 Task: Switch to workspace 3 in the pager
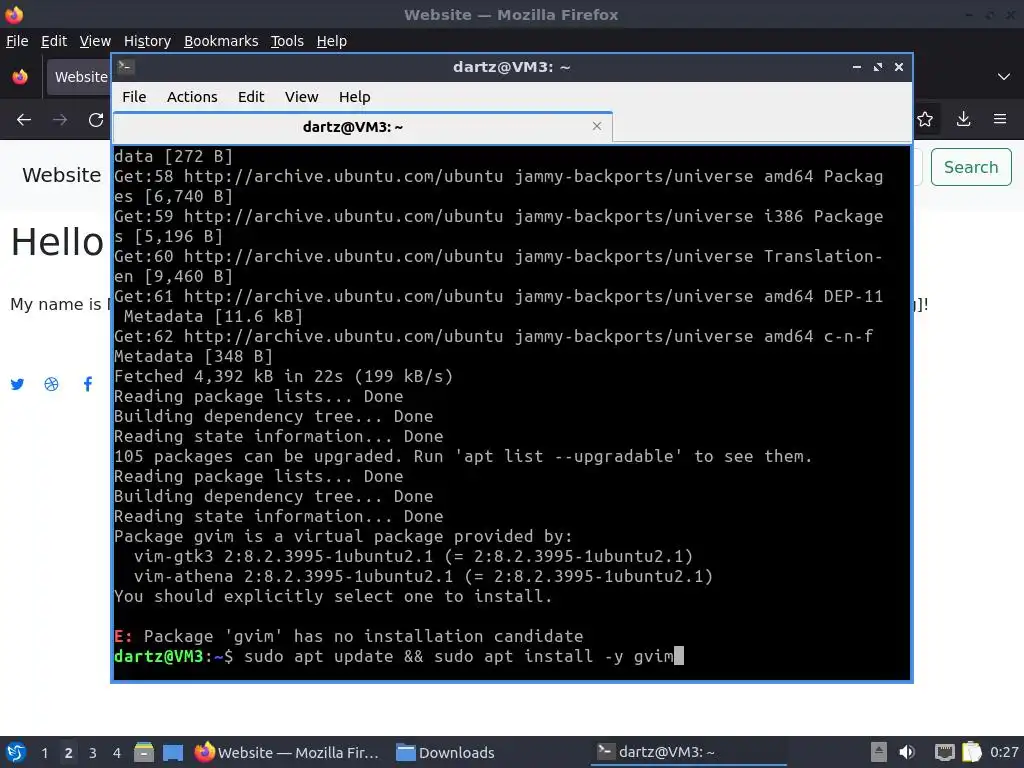[x=93, y=752]
